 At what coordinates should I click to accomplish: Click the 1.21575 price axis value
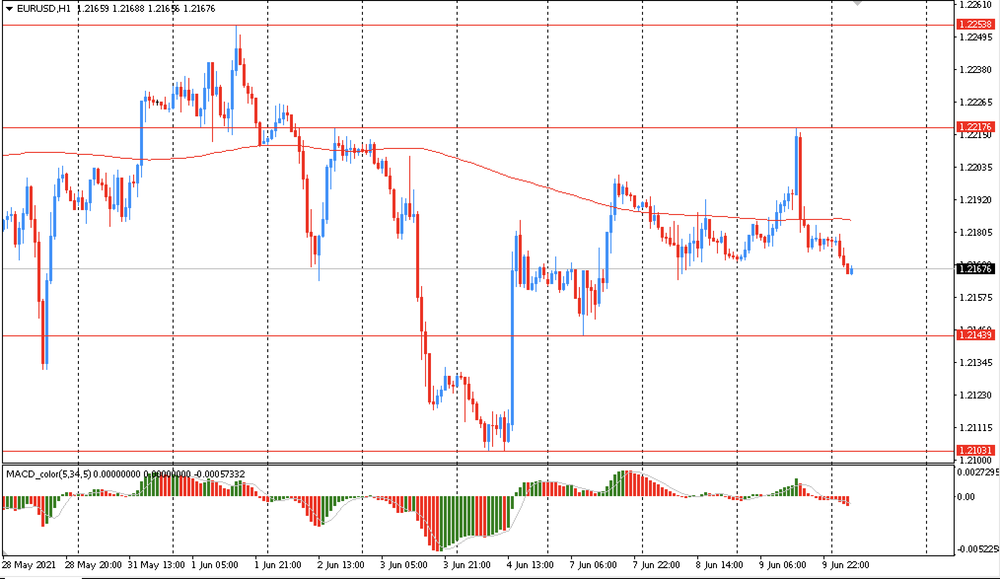(x=976, y=298)
